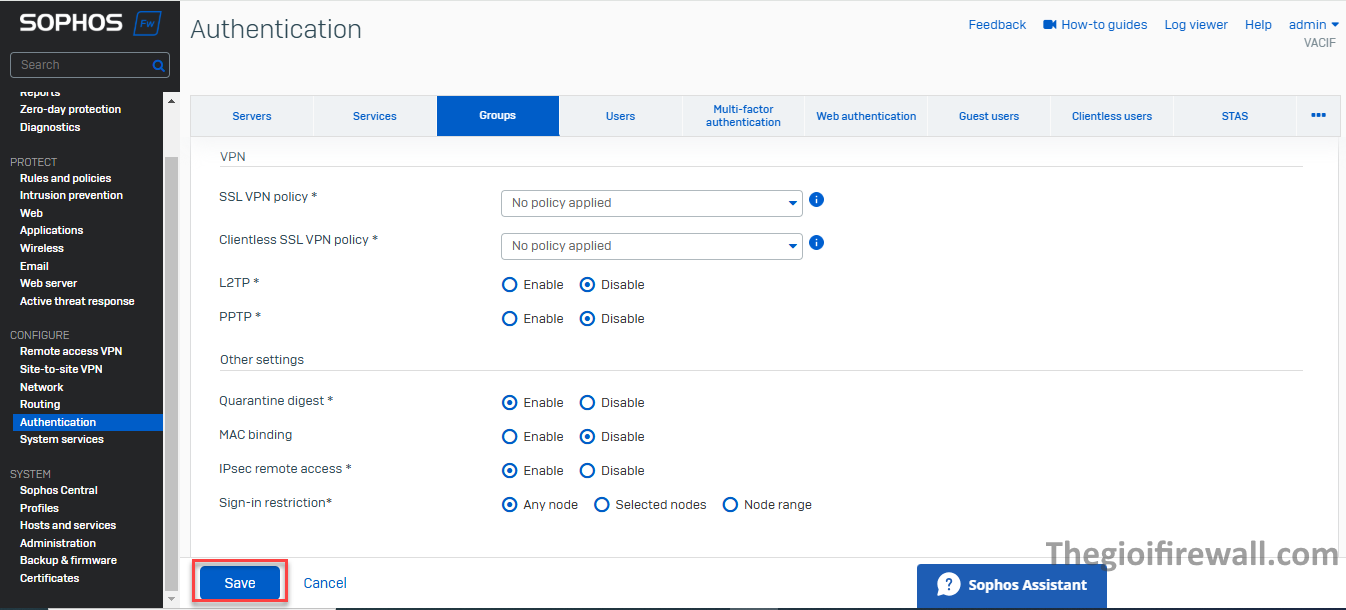
Task: Enable the L2TP option
Action: 510,285
